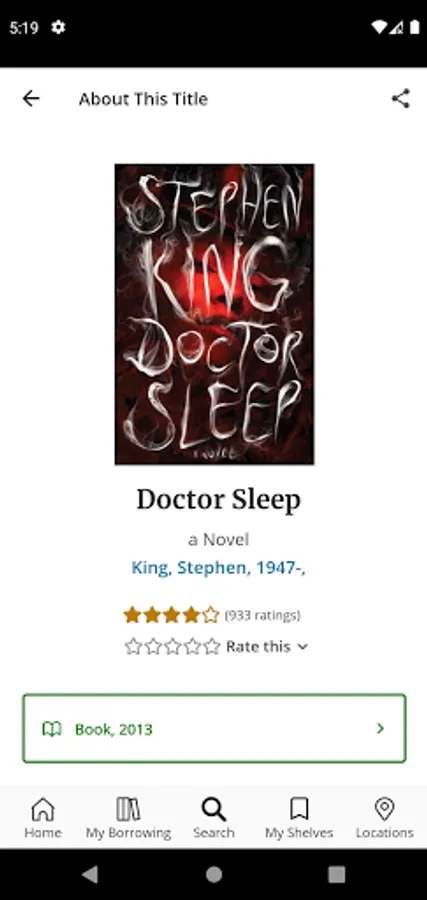The height and width of the screenshot is (900, 427).
Task: Open the My Borrowing books icon
Action: (x=128, y=809)
